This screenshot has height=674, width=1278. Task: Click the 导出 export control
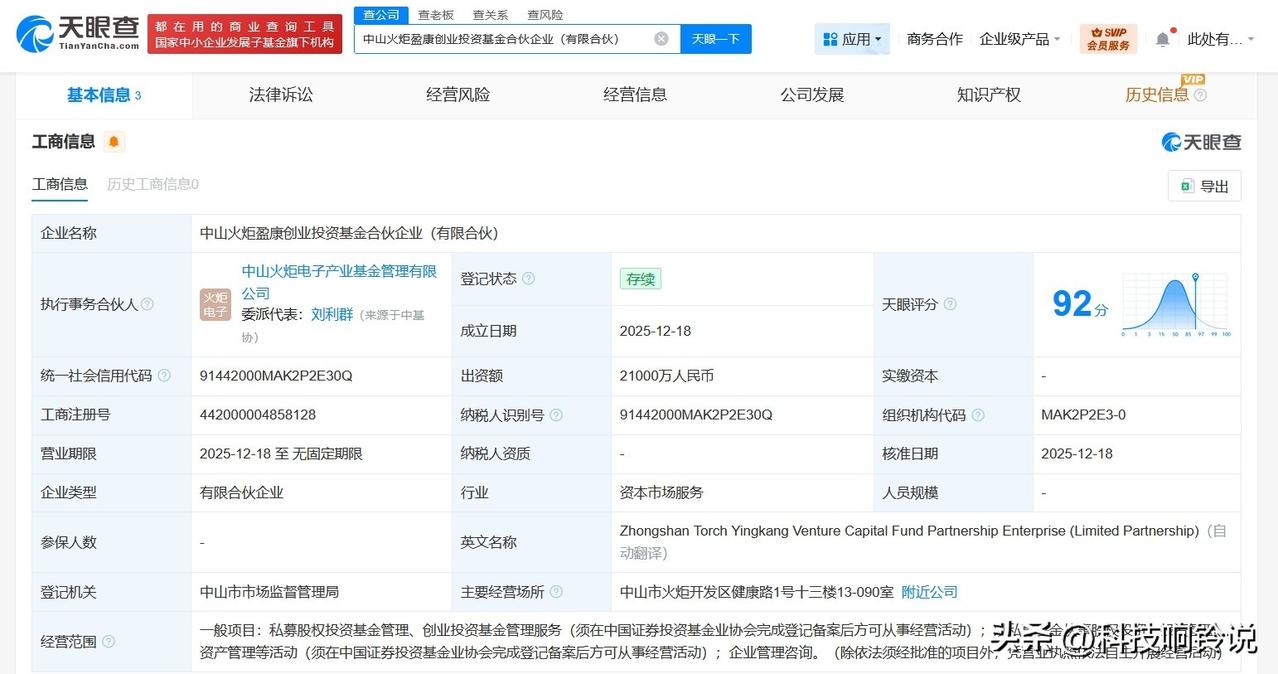(x=1204, y=185)
